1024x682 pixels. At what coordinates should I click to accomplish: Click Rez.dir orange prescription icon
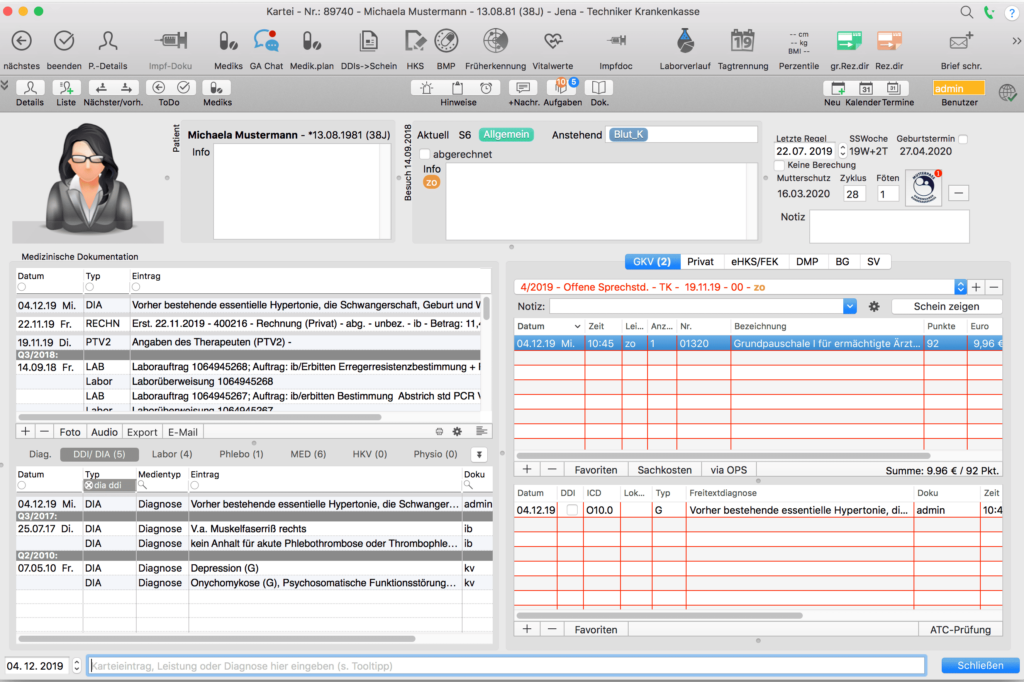[x=889, y=41]
